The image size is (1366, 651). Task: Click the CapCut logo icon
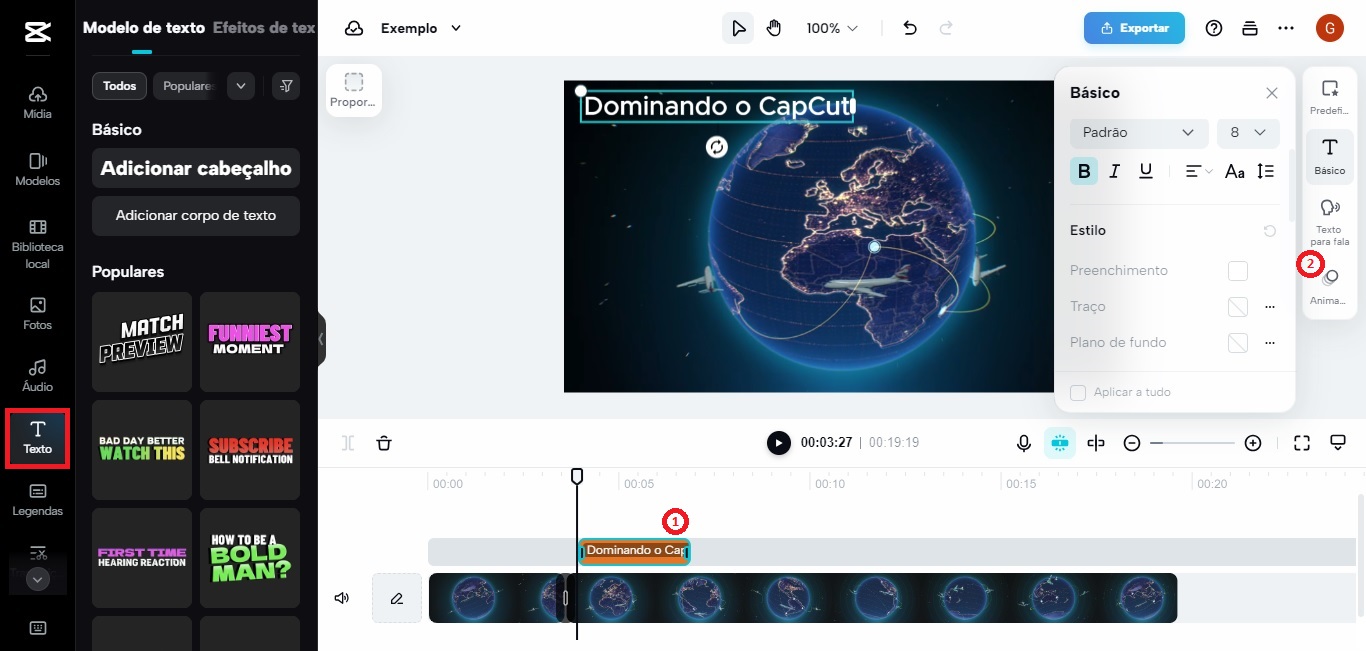[x=37, y=32]
